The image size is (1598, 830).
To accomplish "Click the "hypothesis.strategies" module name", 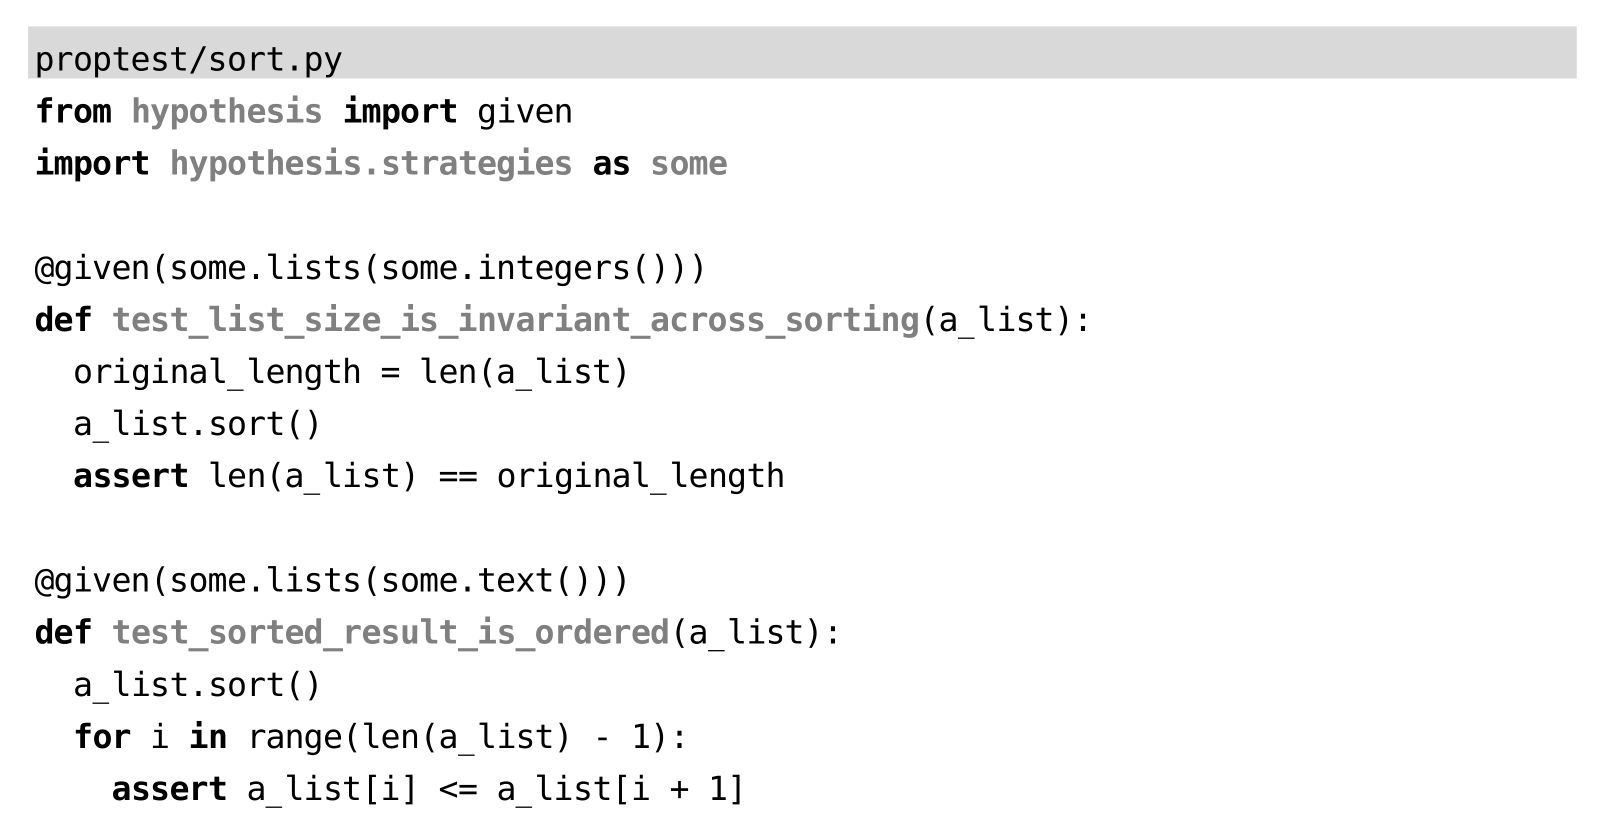I will 371,163.
